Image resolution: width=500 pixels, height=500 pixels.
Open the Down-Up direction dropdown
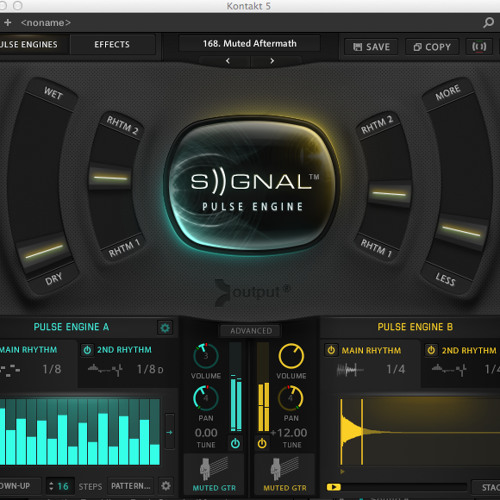click(19, 486)
